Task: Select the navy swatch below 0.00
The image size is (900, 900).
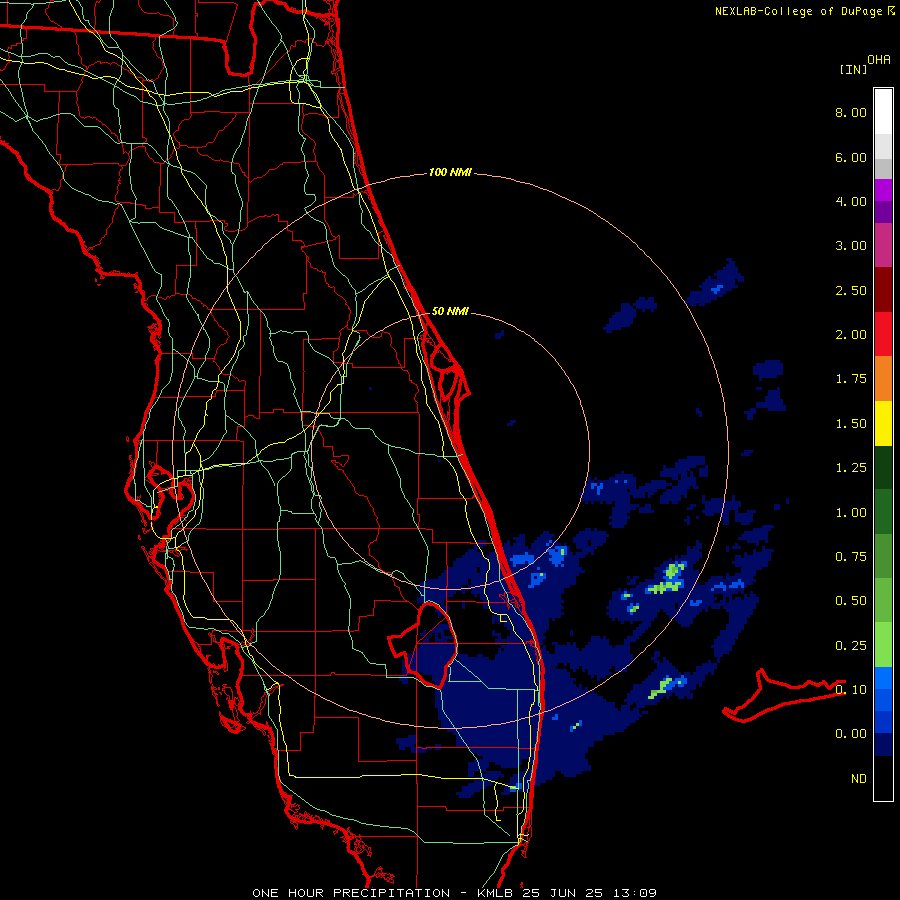Action: tap(883, 745)
